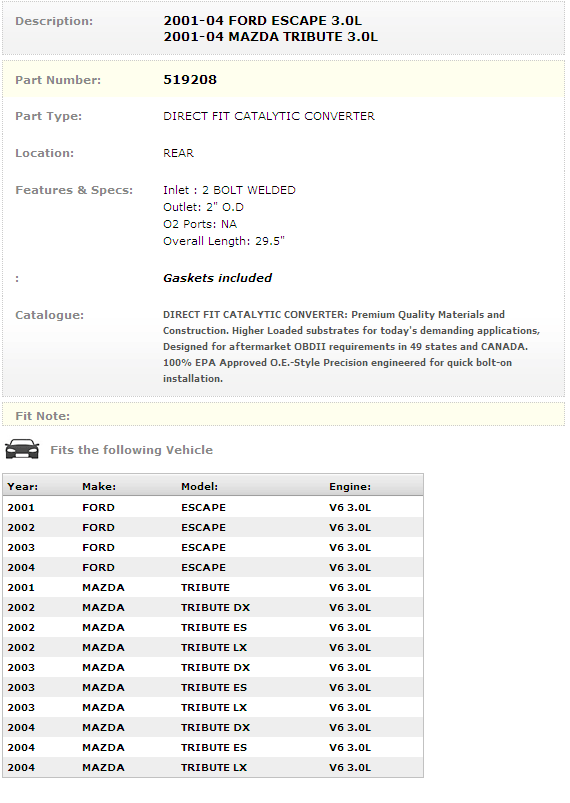Select the 2001 FORD ESCAPE row
Viewport: 570px width, 803px height.
pyautogui.click(x=213, y=508)
